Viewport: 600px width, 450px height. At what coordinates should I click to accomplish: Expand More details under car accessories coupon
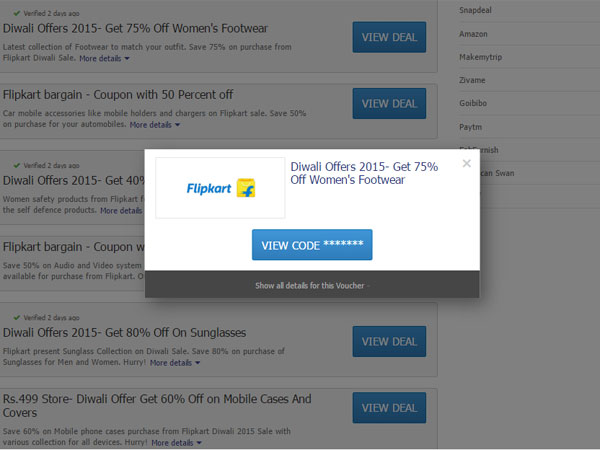[x=155, y=125]
